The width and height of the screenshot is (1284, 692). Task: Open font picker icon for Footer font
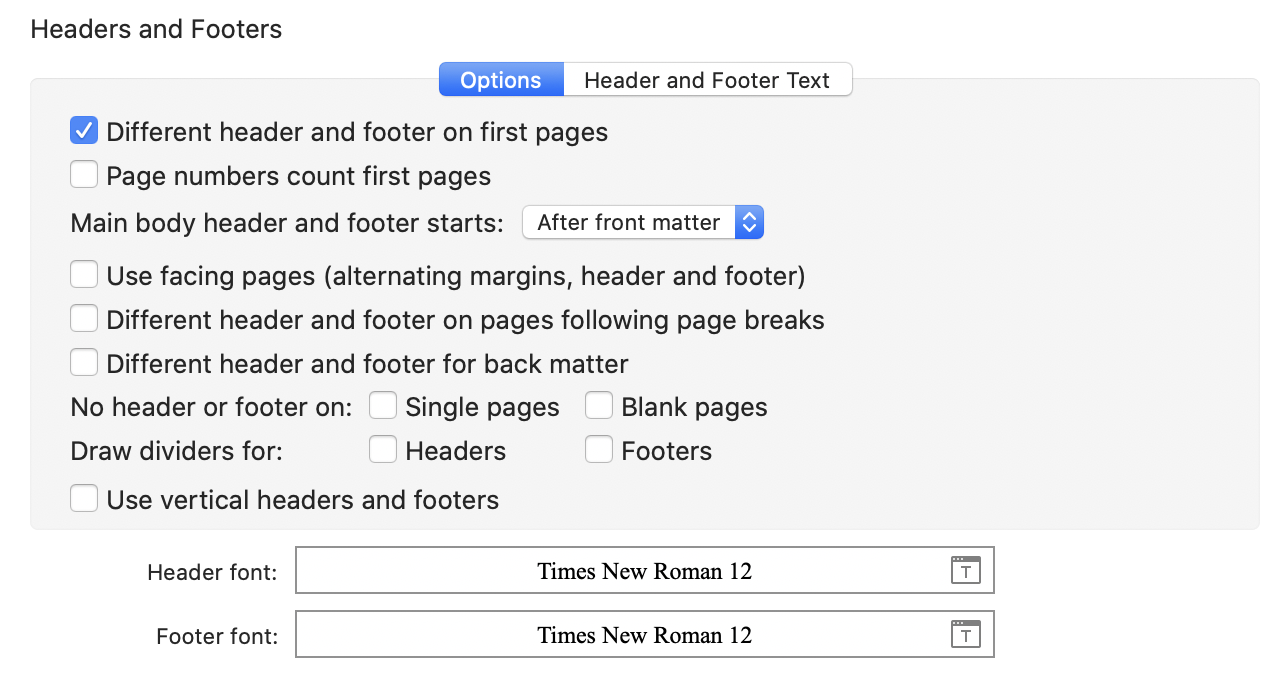tap(965, 634)
